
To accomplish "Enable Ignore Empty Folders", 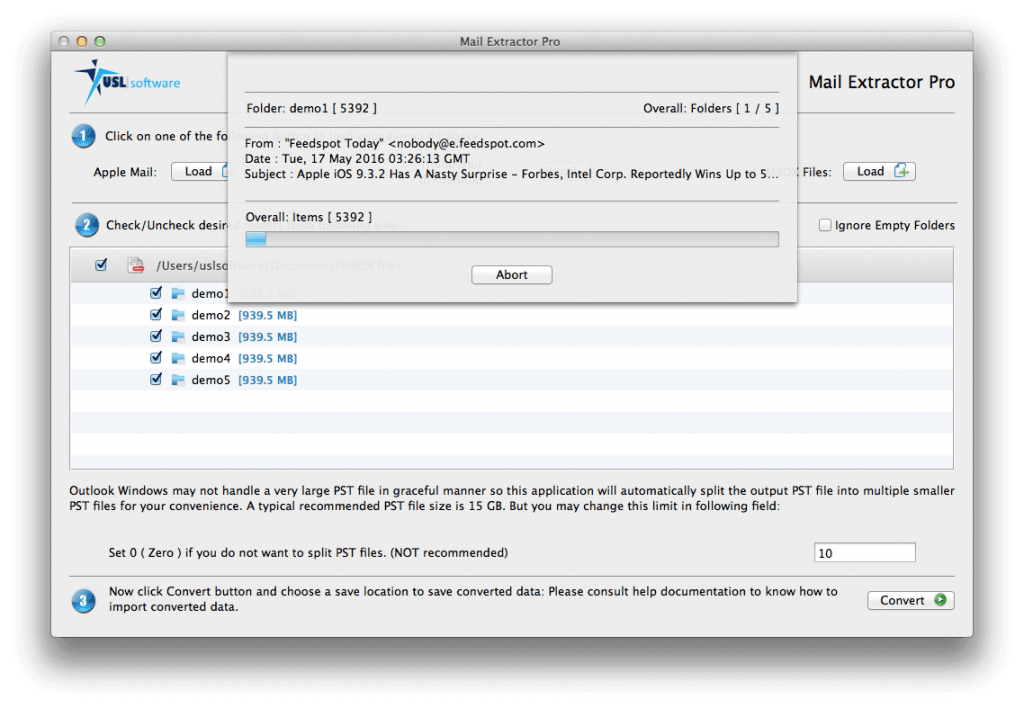I will [824, 225].
